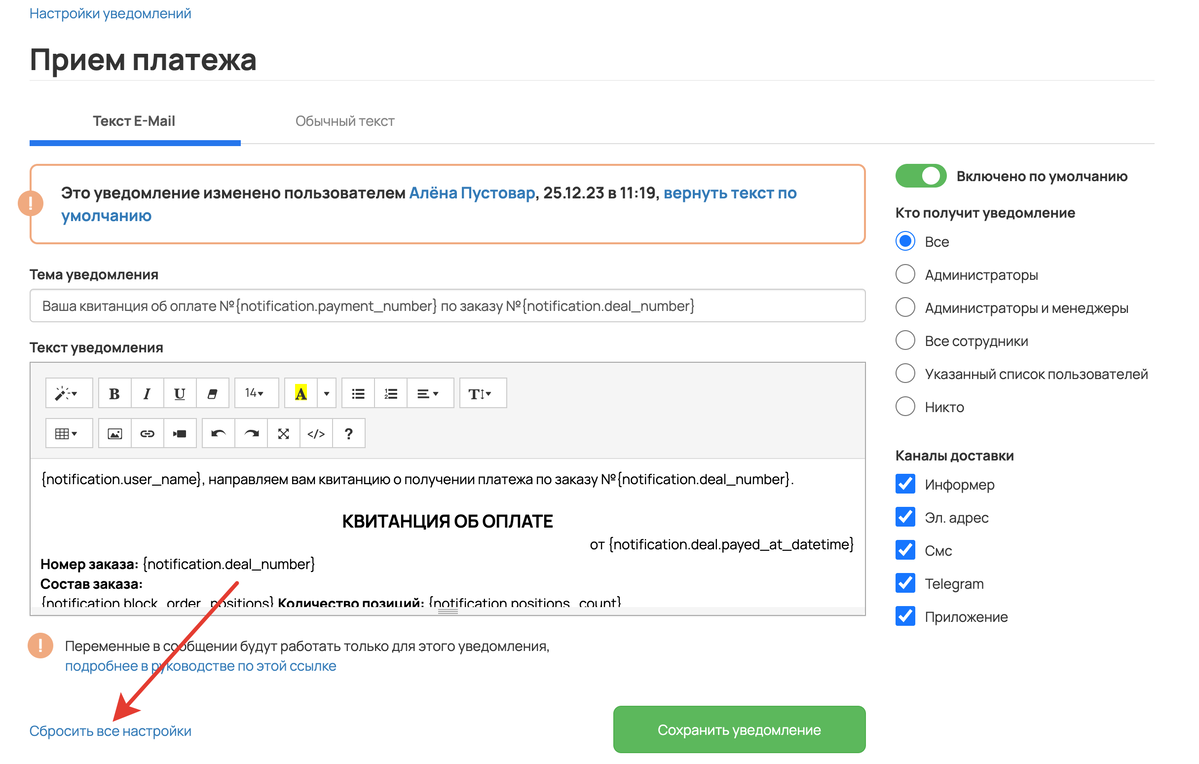The image size is (1199, 764).
Task: Click the Сохранить уведомление button
Action: [x=739, y=730]
